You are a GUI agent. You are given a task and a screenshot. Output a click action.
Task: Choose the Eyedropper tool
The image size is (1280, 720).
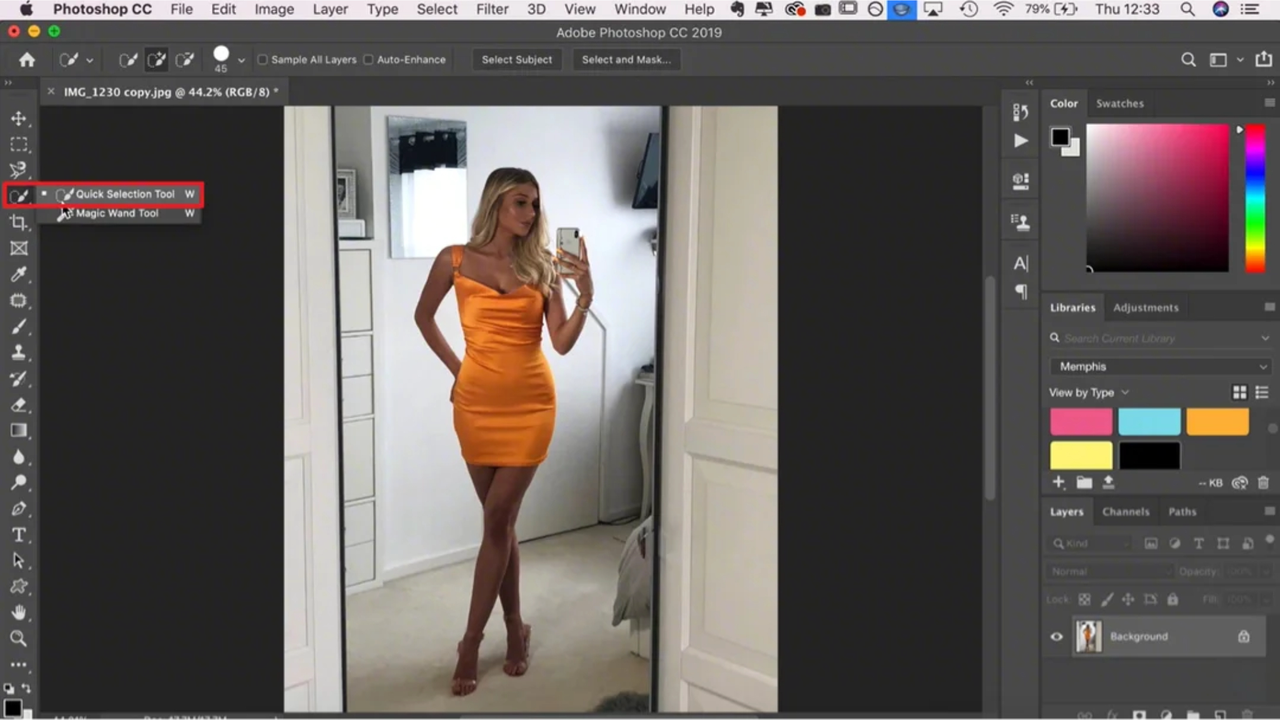pos(19,275)
